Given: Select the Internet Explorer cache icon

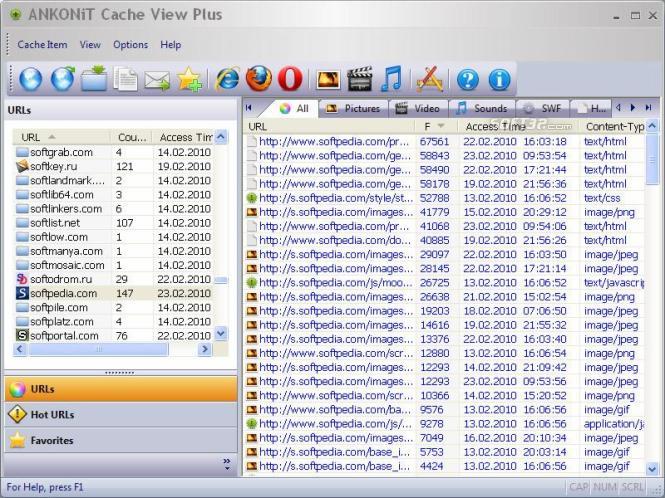Looking at the screenshot, I should click(227, 79).
